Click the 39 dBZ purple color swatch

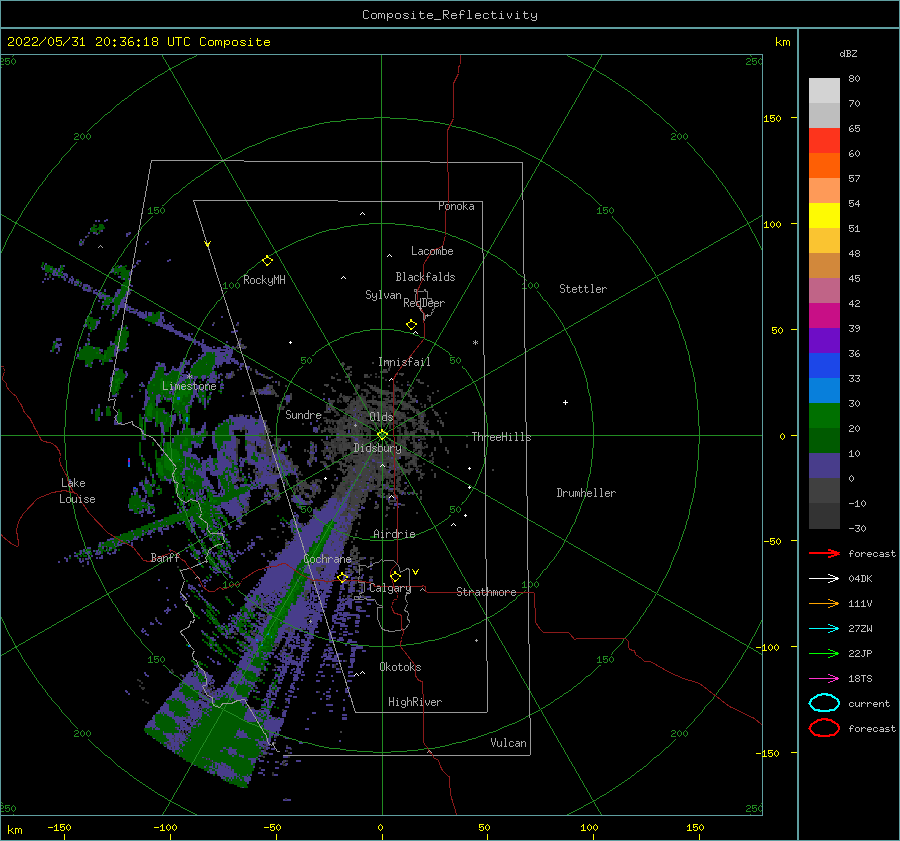(824, 340)
